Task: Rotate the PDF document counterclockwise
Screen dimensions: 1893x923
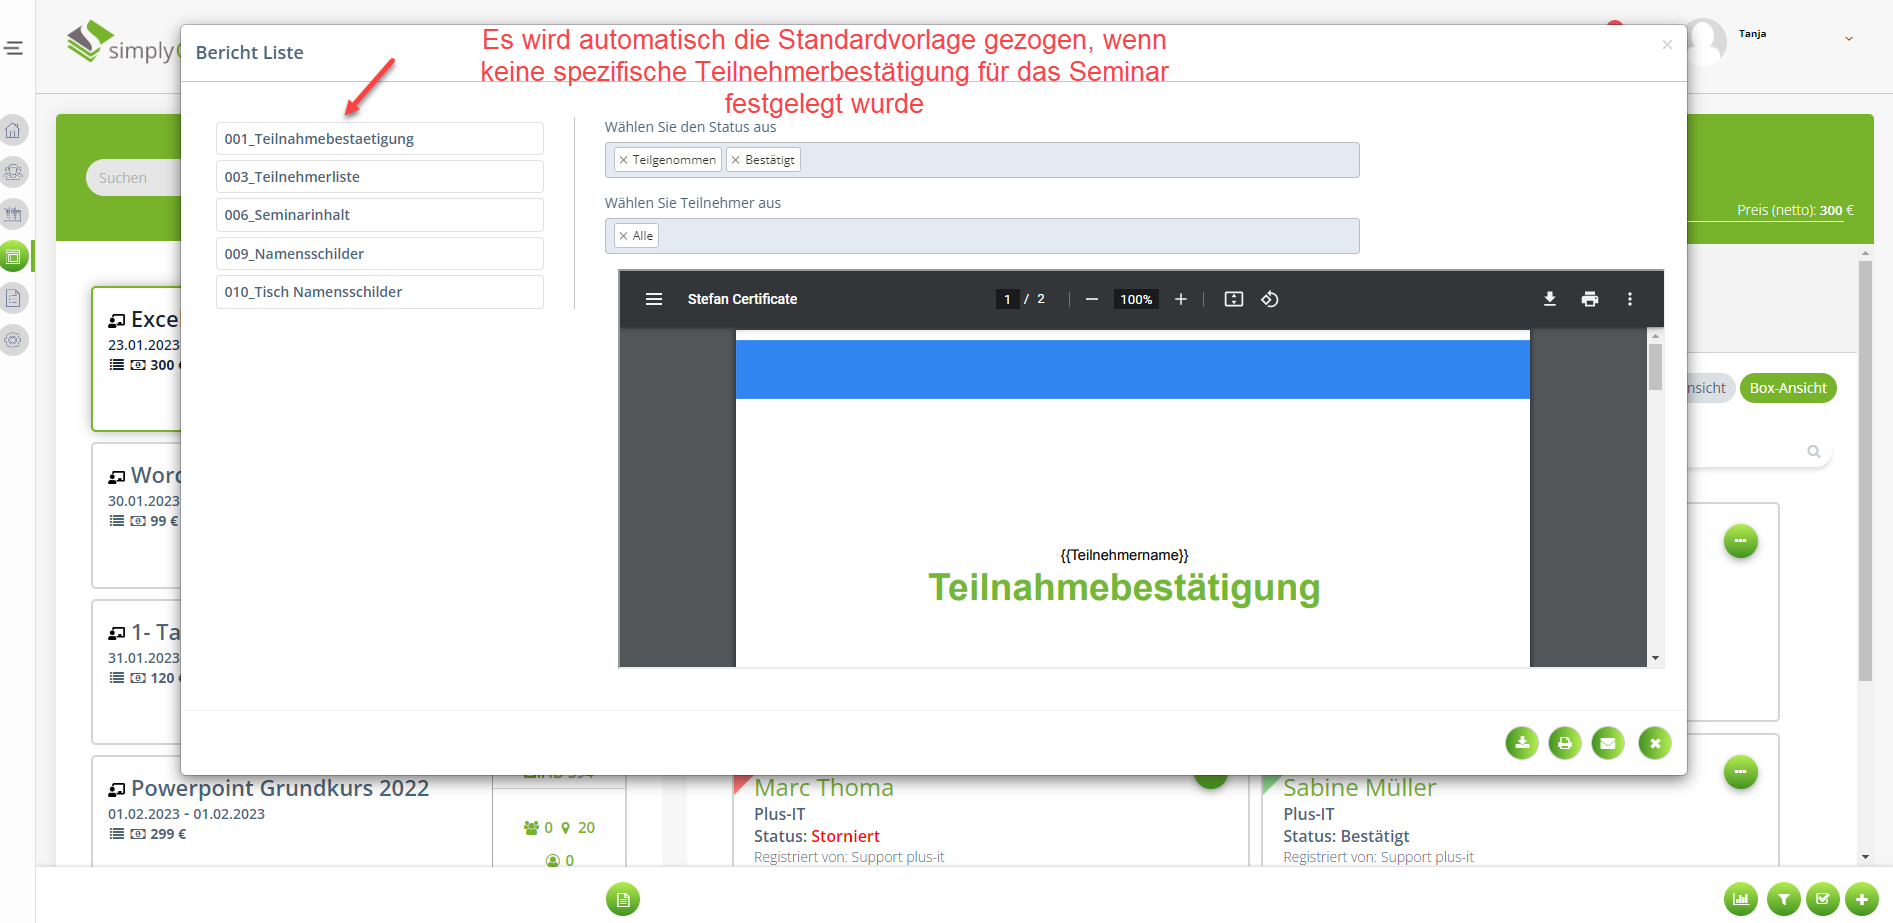Action: (1269, 299)
